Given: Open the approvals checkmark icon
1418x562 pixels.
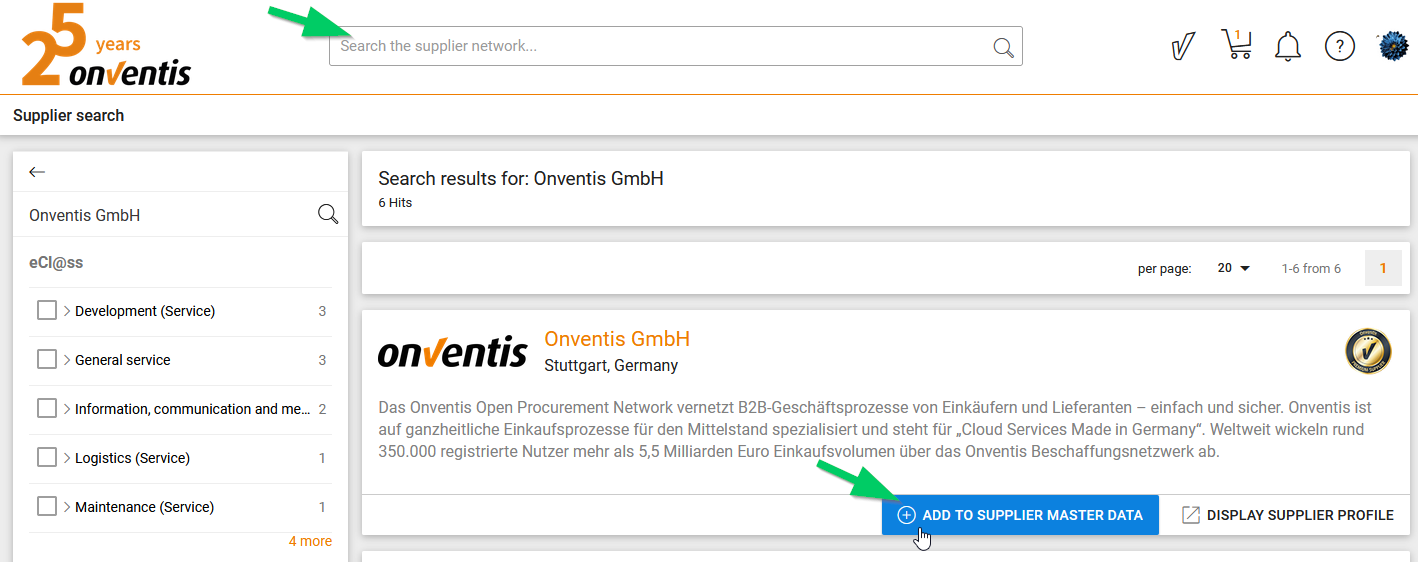Looking at the screenshot, I should 1183,46.
